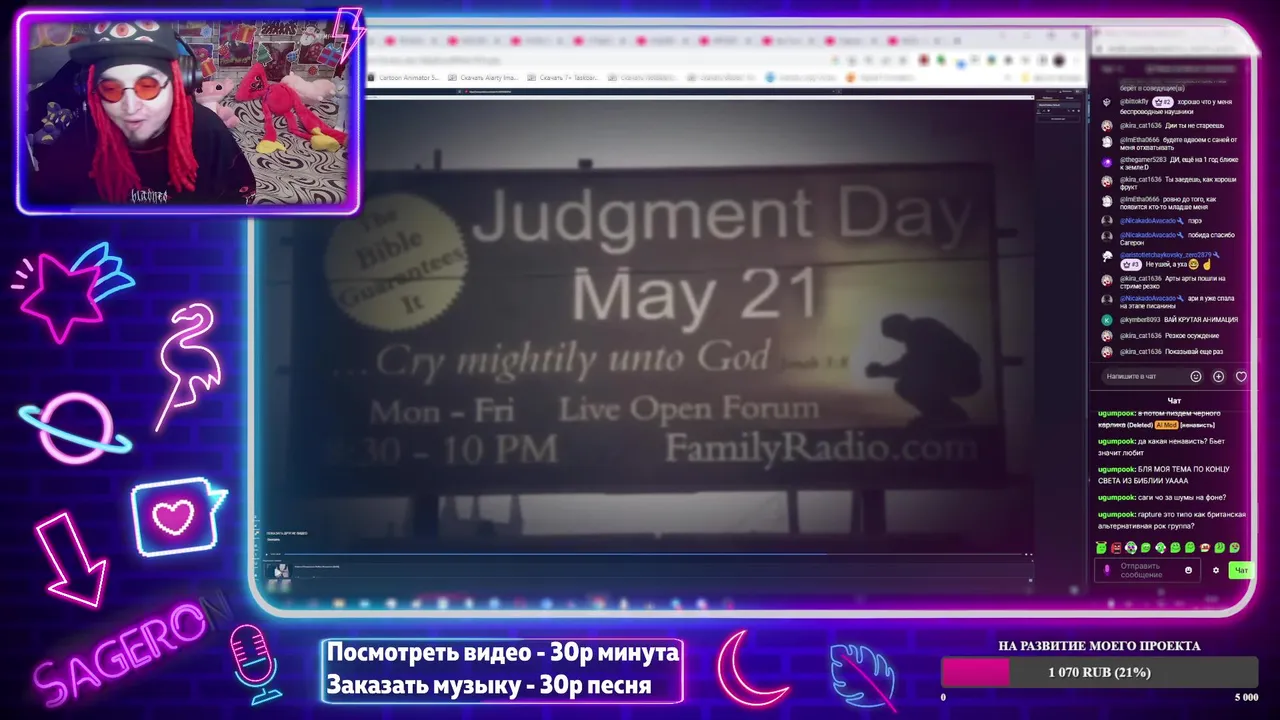The width and height of the screenshot is (1280, 720).
Task: Select the green halo emote in the emote row
Action: 1101,548
